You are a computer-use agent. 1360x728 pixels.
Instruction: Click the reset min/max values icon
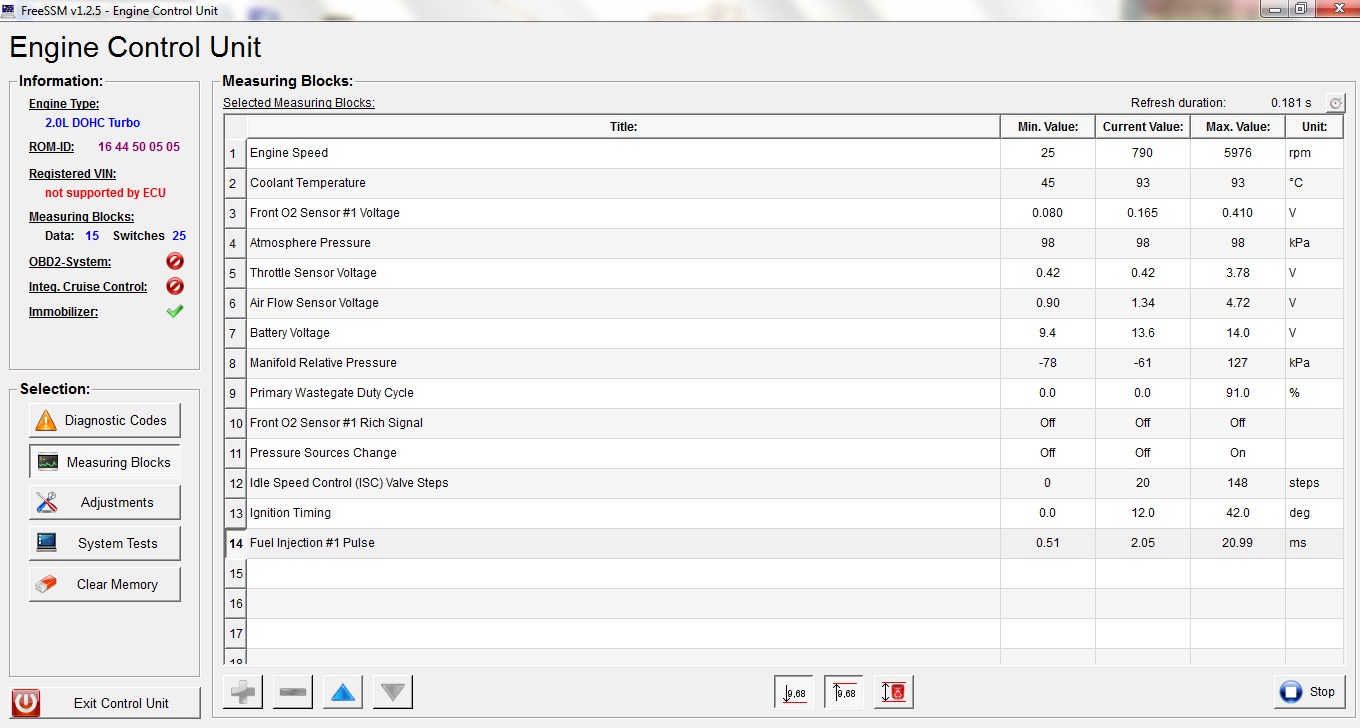894,691
